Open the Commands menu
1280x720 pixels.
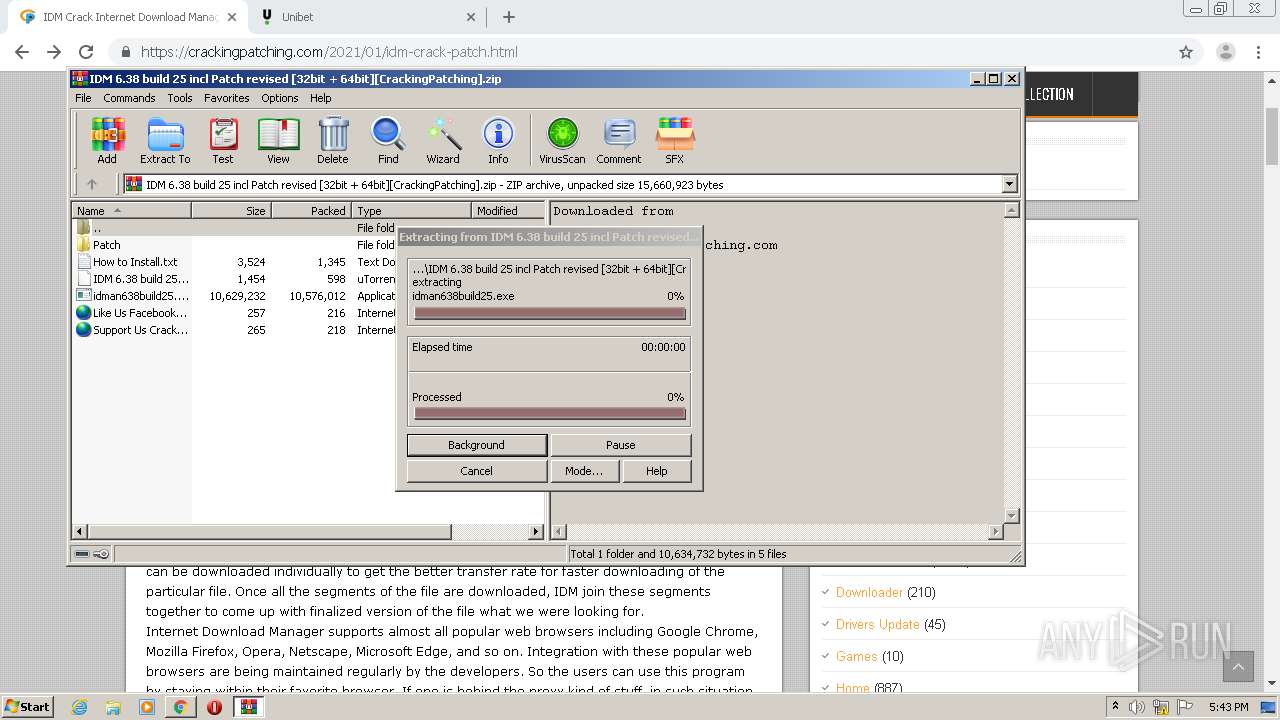(129, 98)
